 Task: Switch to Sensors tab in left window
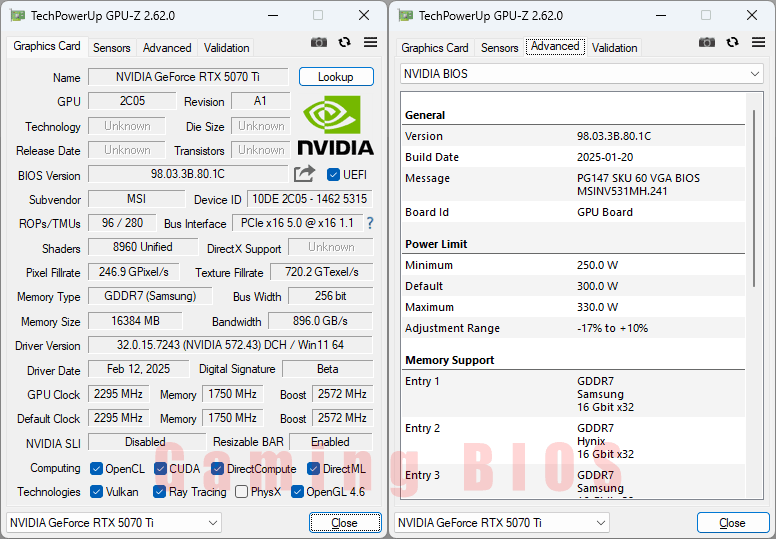pyautogui.click(x=111, y=48)
